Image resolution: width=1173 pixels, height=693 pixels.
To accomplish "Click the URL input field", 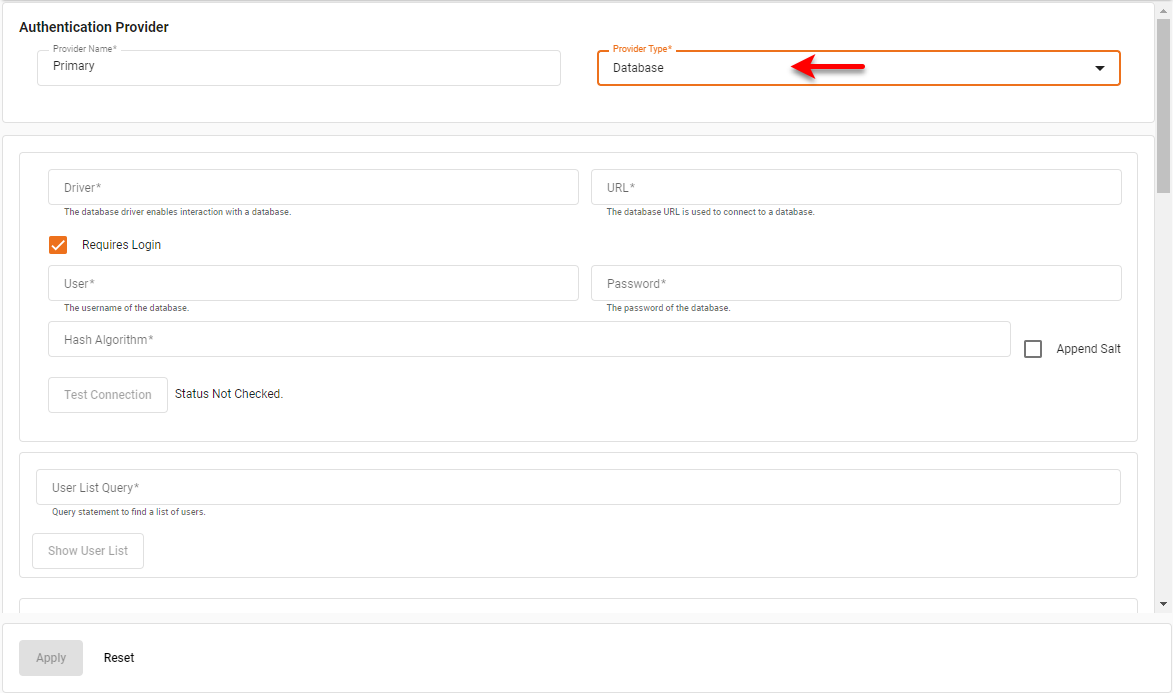I will (x=856, y=187).
